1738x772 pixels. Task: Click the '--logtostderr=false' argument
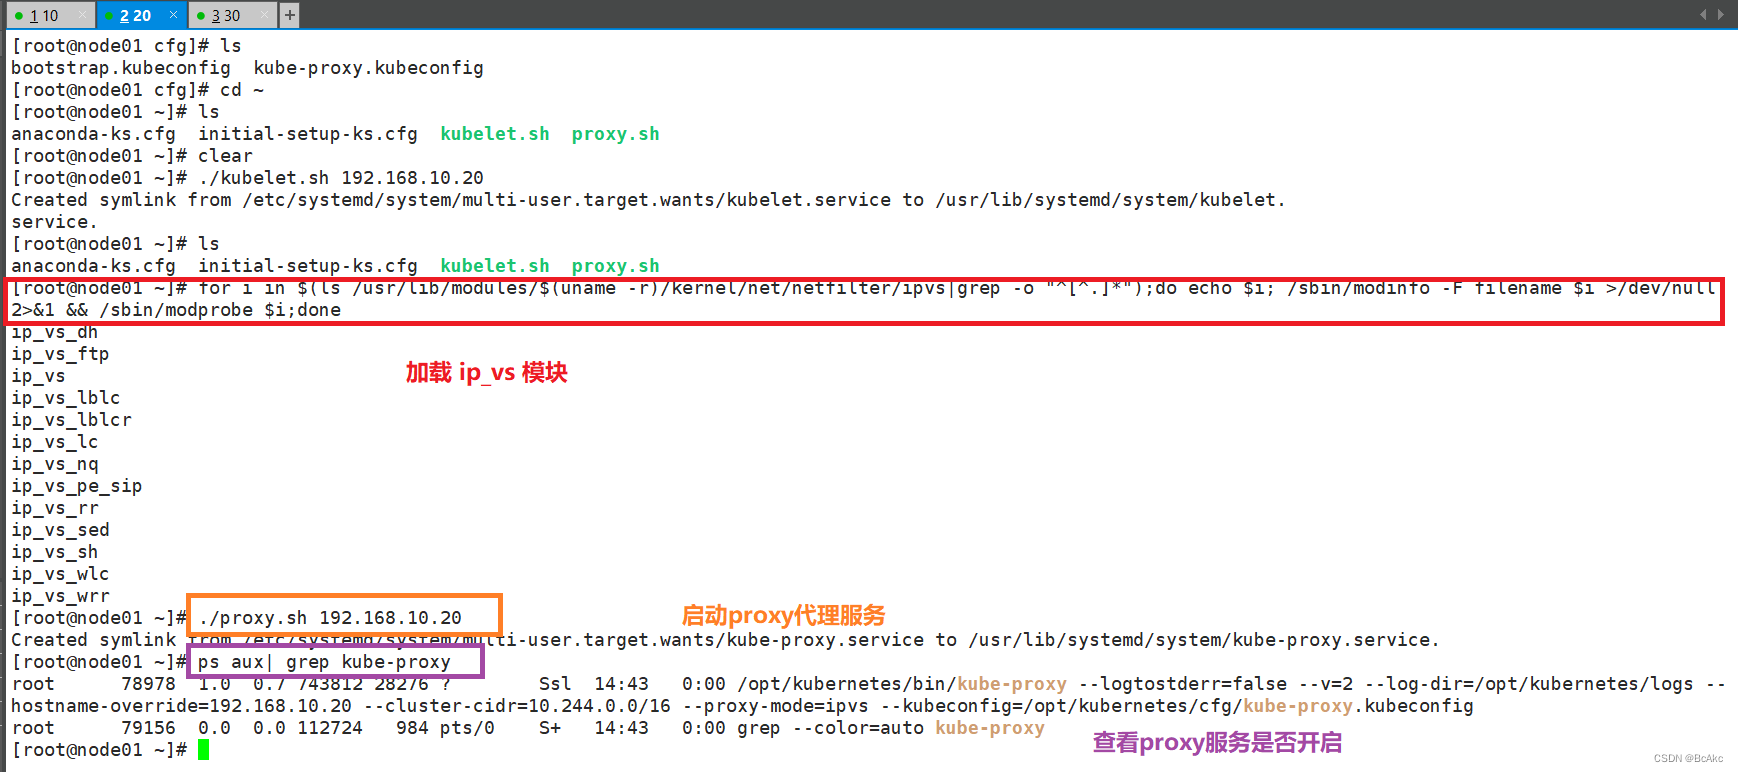click(x=1183, y=684)
